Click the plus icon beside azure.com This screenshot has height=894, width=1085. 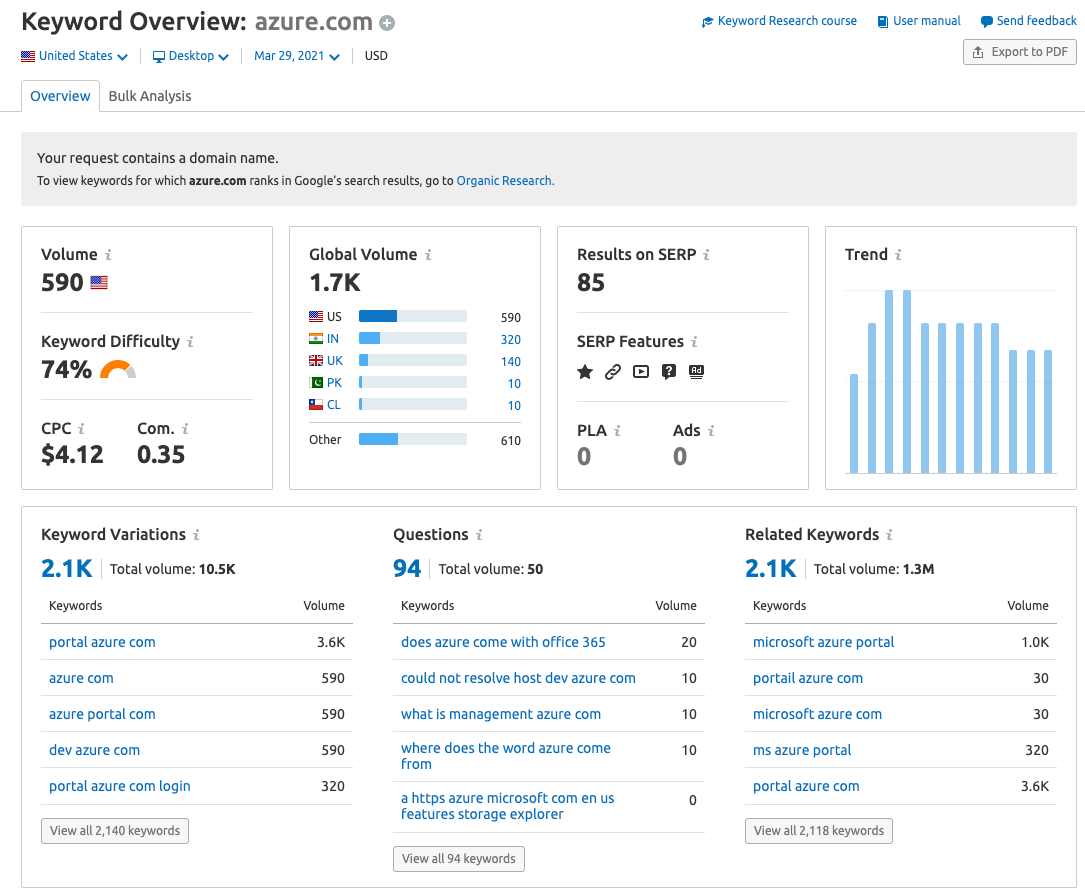click(388, 24)
